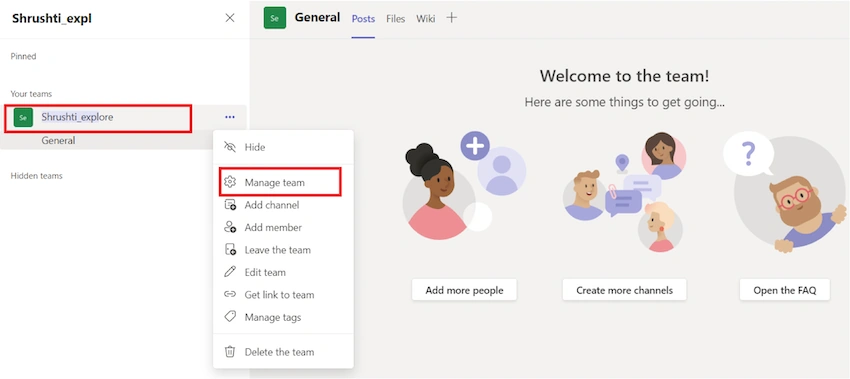Click the Your teams section label

31,94
